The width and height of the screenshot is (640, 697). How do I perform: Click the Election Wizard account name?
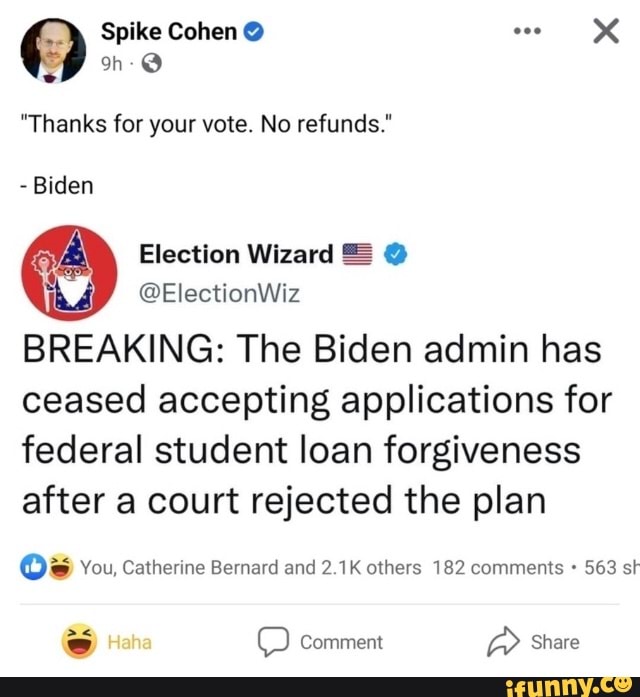point(236,254)
